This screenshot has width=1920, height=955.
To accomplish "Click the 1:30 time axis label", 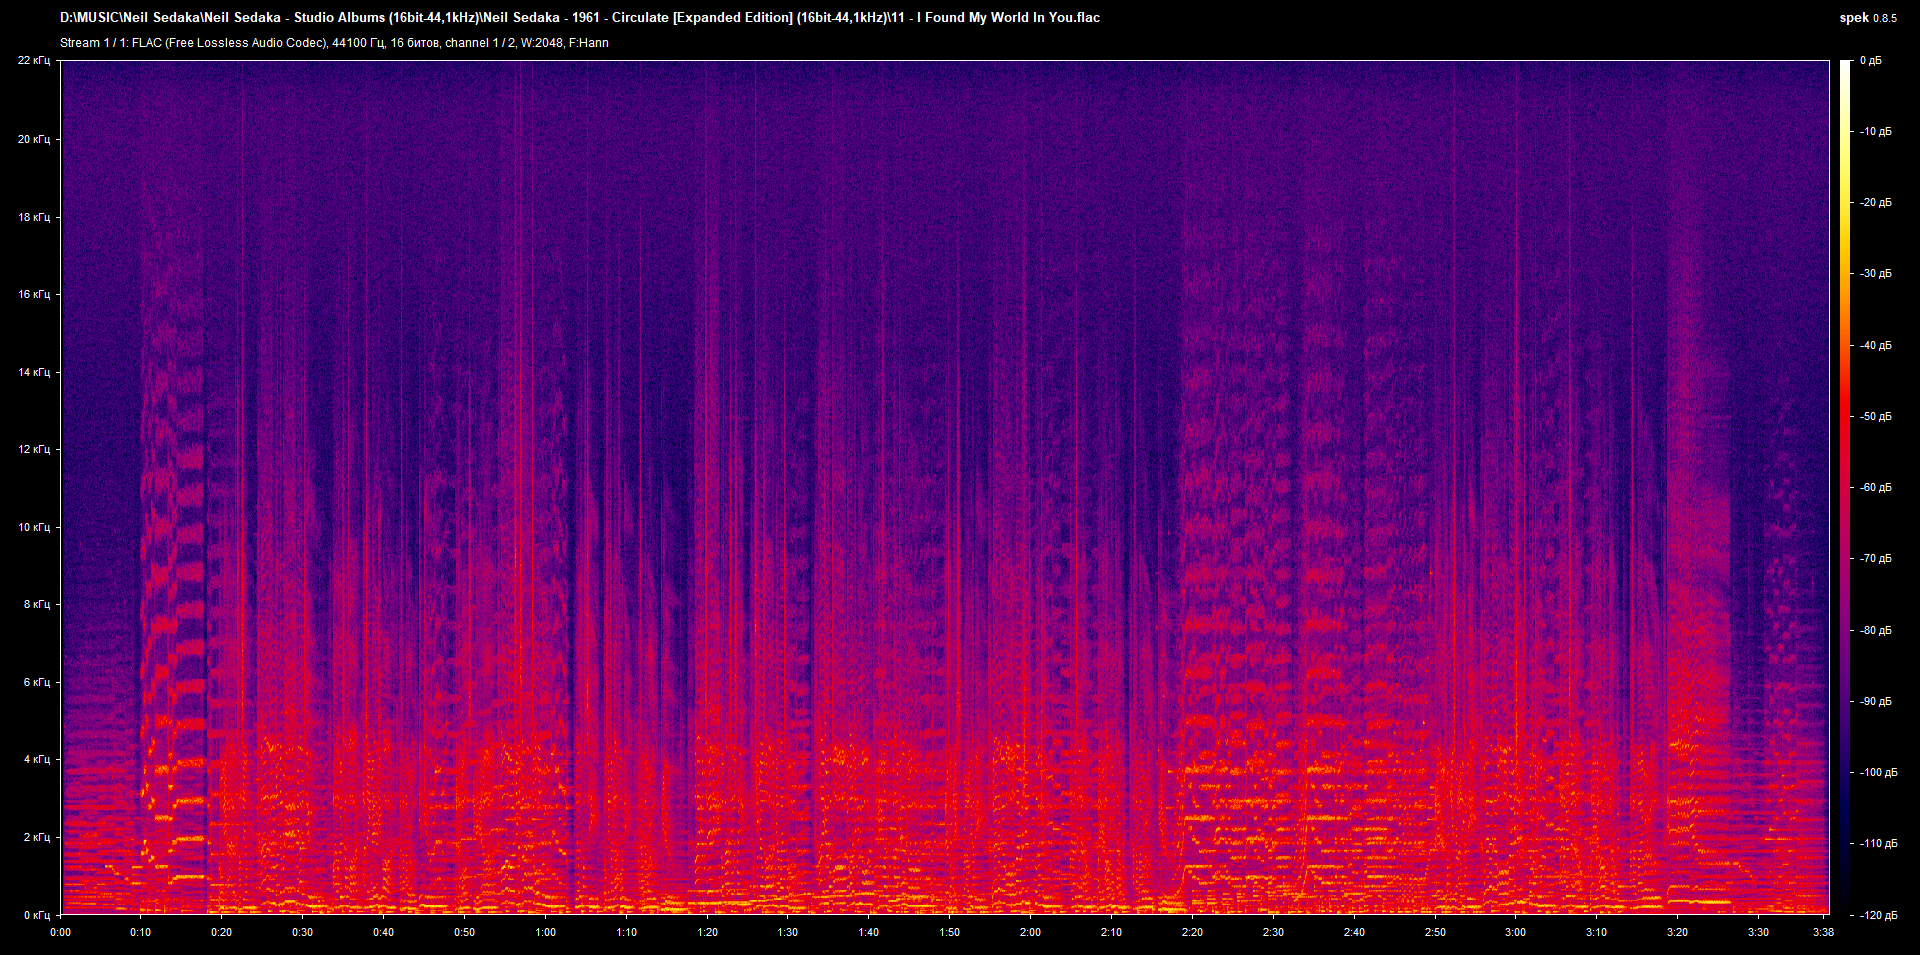I will point(788,932).
